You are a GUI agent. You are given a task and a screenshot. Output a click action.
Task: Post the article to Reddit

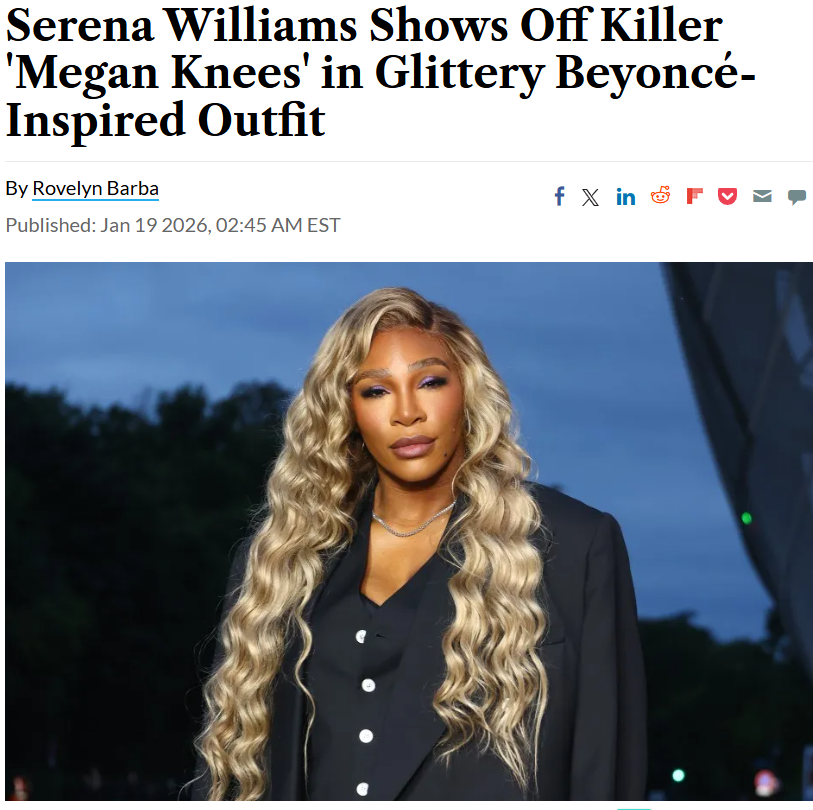[x=660, y=195]
